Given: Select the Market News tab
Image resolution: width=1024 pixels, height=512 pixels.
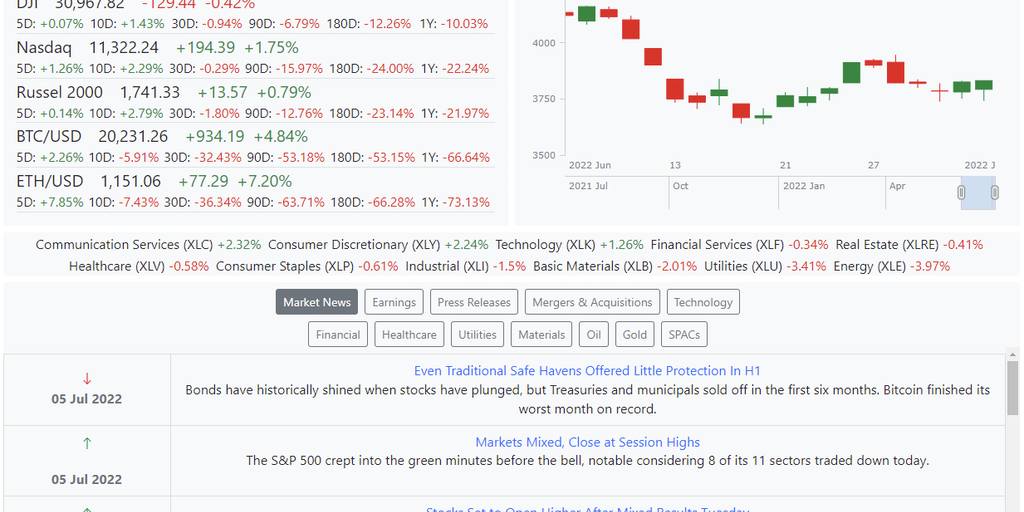Looking at the screenshot, I should click(317, 302).
